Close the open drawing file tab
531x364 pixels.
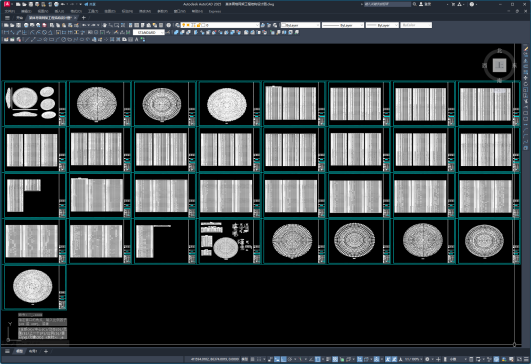(75, 18)
